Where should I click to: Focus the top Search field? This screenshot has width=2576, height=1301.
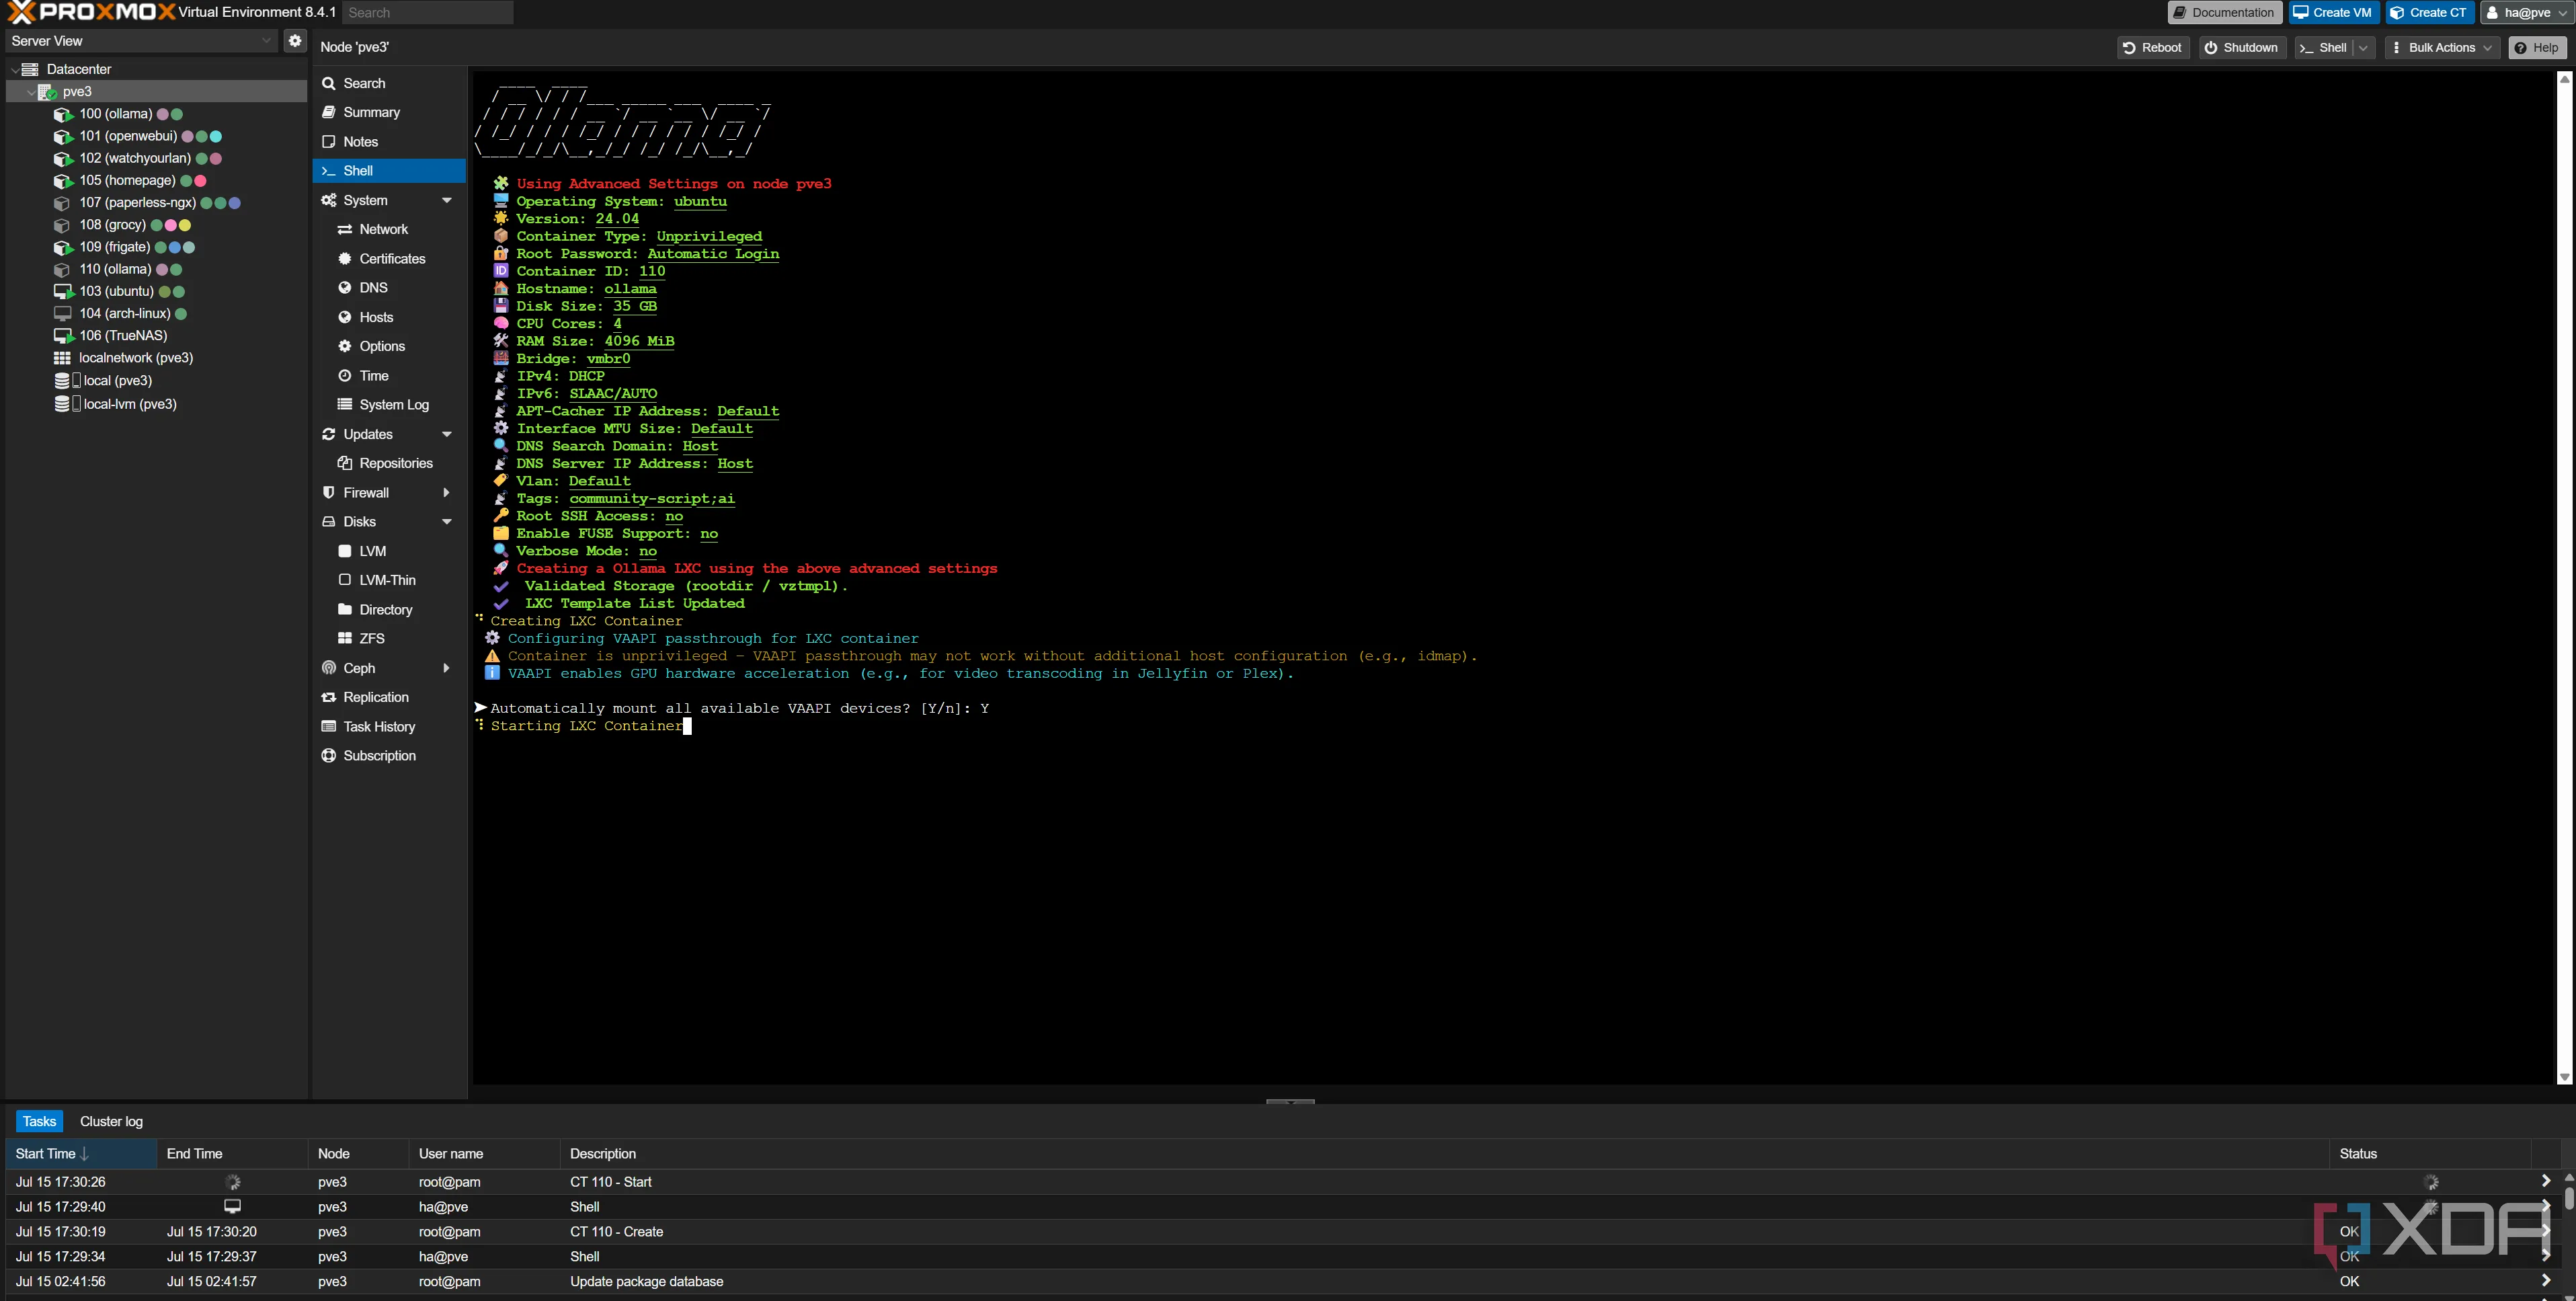pyautogui.click(x=427, y=13)
